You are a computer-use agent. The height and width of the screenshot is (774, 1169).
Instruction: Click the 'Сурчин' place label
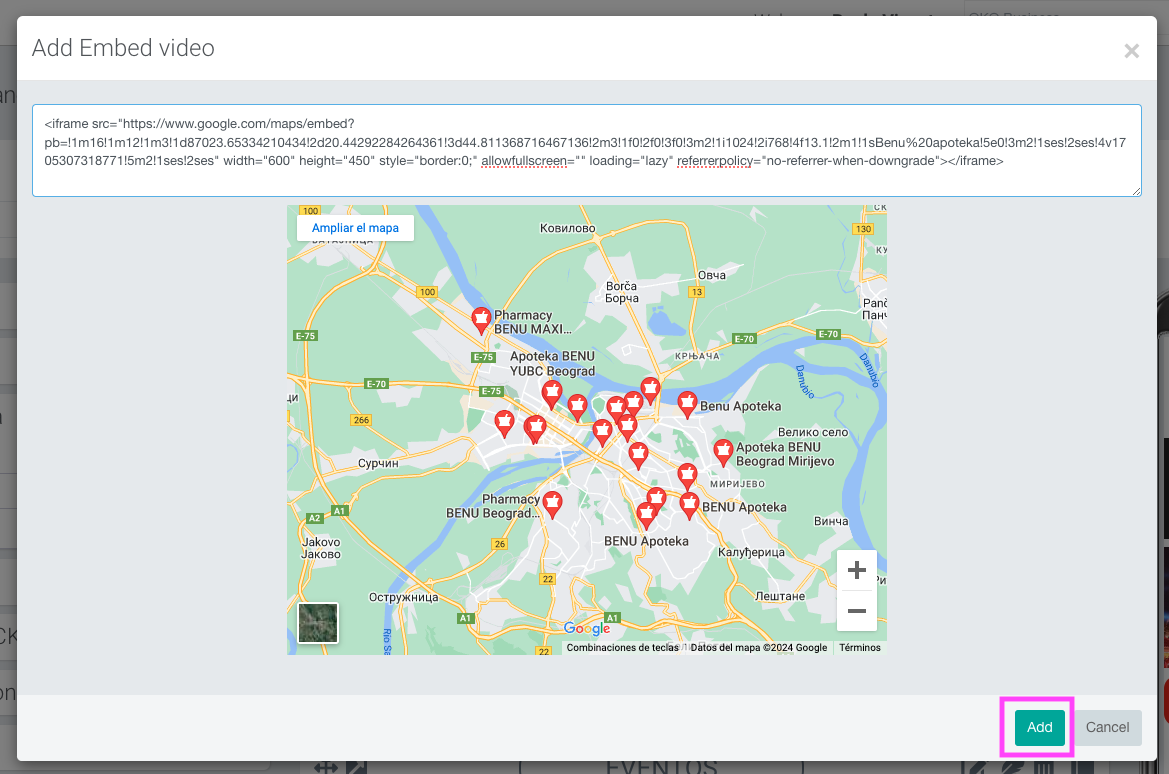coord(378,463)
